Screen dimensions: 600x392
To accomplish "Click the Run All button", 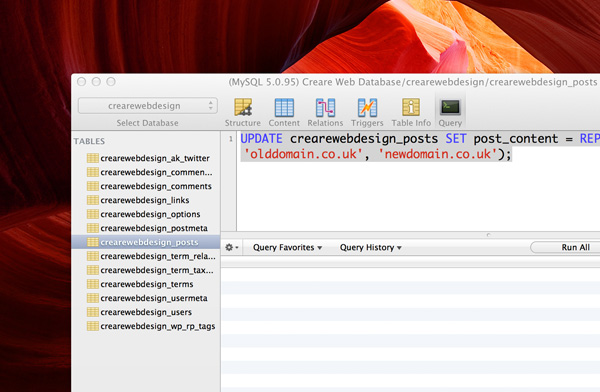I will click(x=566, y=247).
